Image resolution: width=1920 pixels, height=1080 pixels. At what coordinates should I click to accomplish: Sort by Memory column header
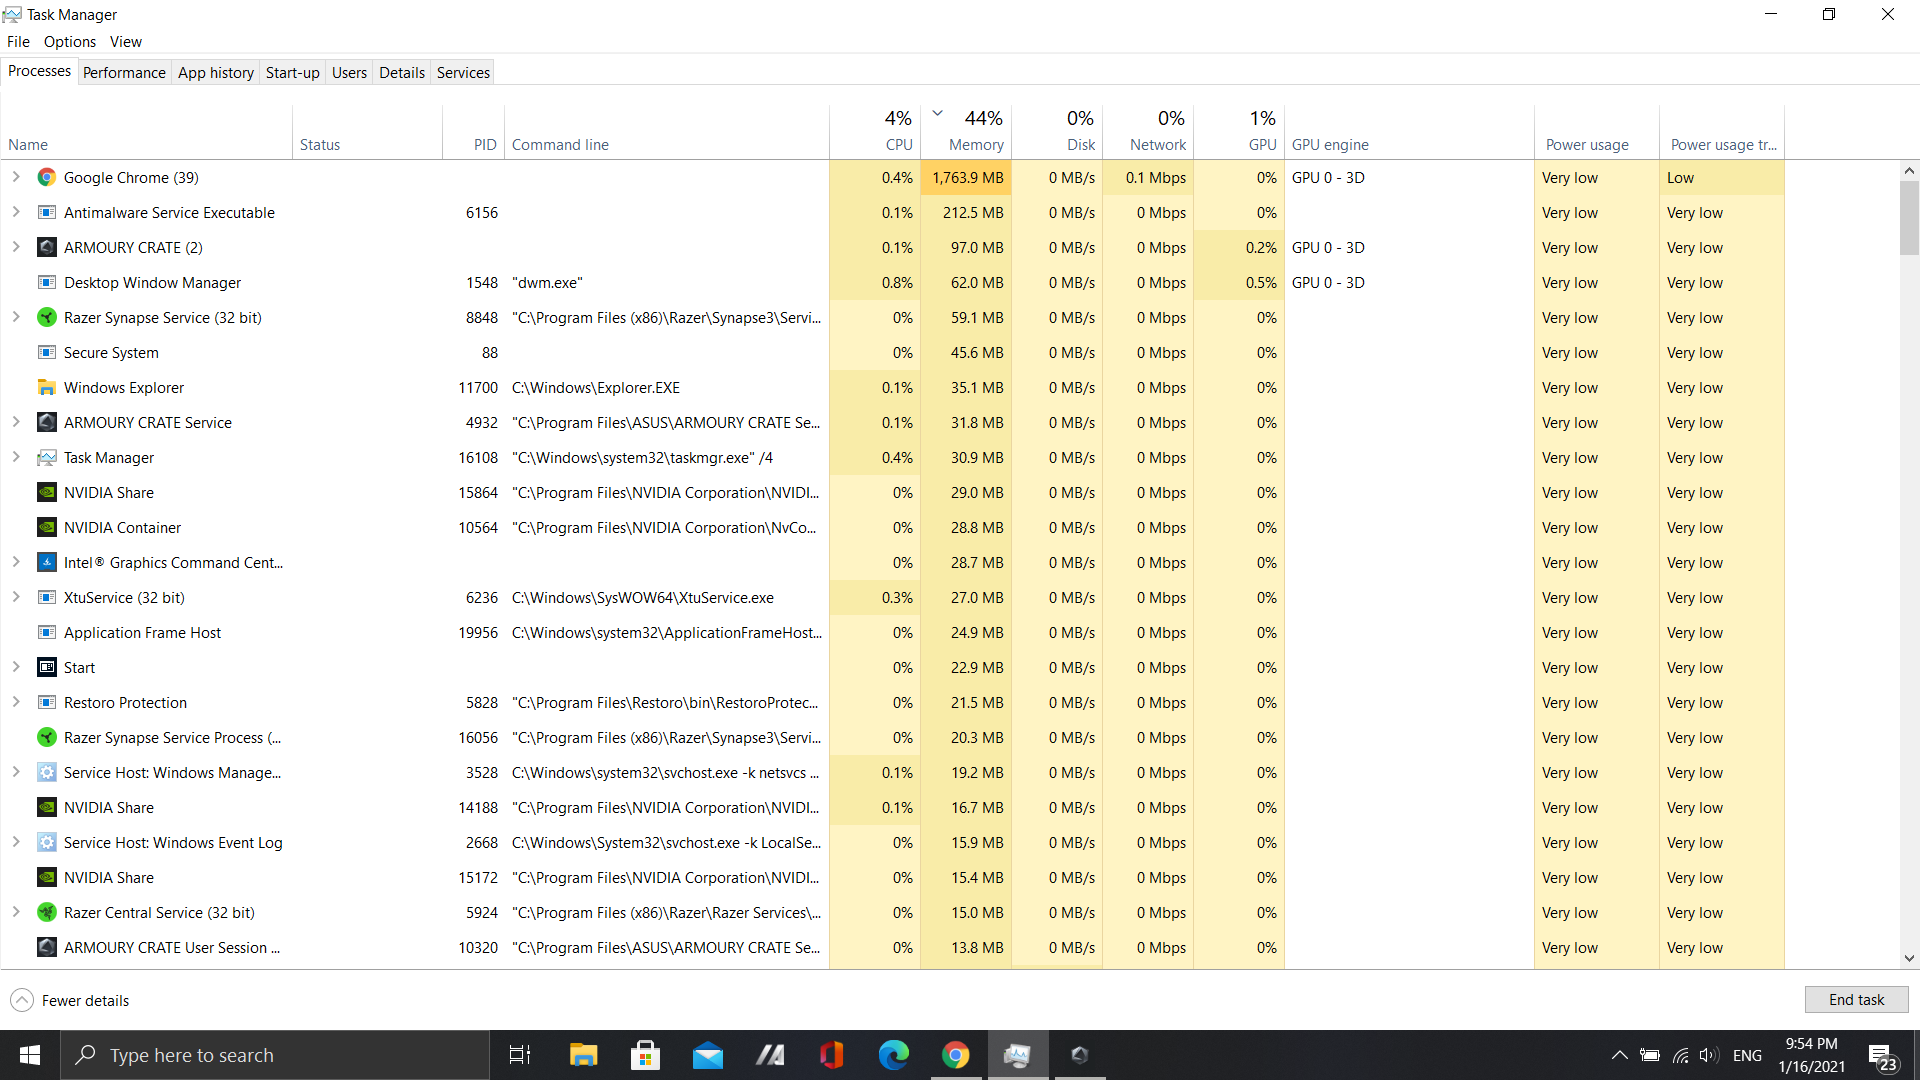click(966, 131)
